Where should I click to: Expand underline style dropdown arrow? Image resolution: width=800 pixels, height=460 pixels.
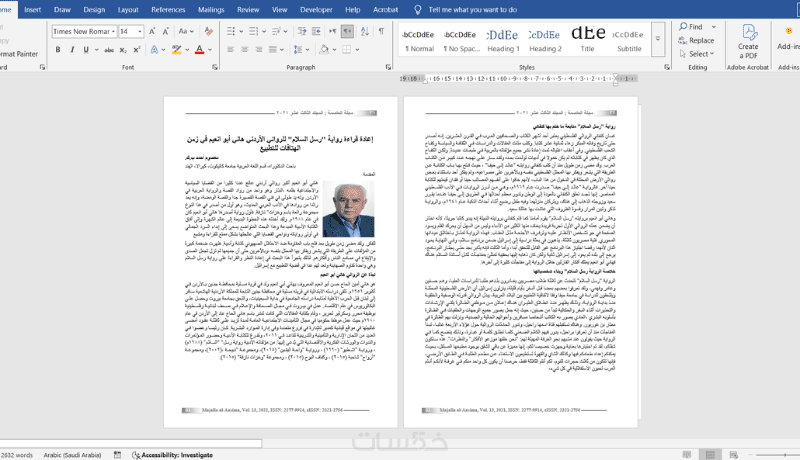[x=96, y=49]
